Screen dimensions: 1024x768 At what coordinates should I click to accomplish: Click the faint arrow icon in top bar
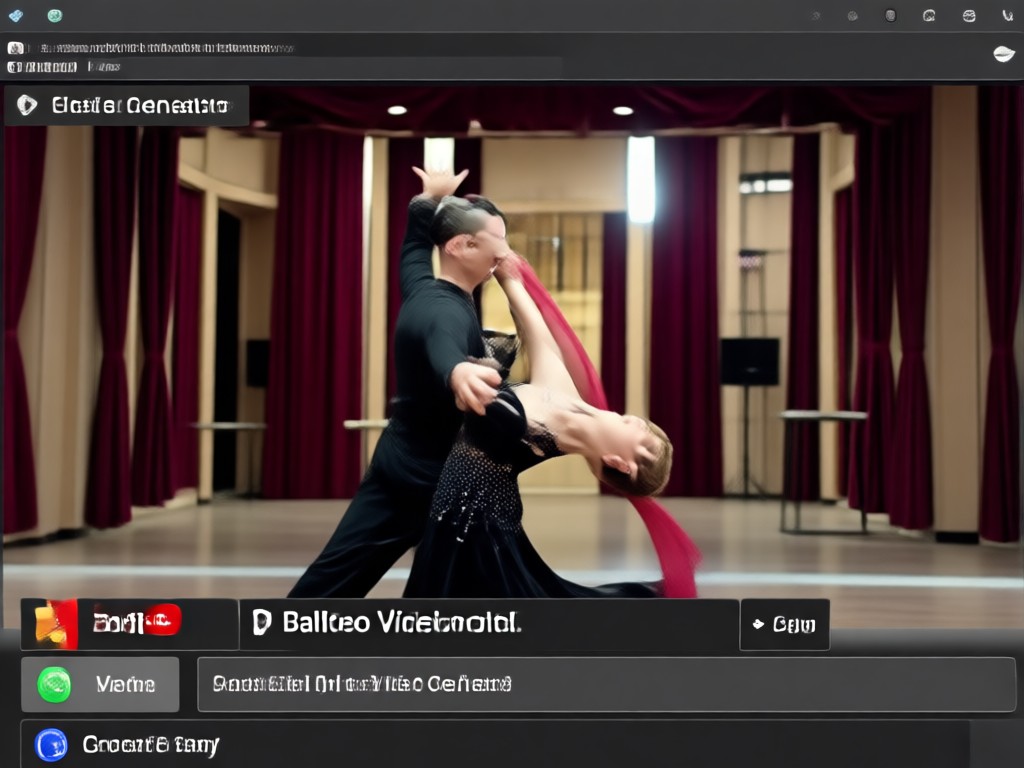click(x=816, y=16)
